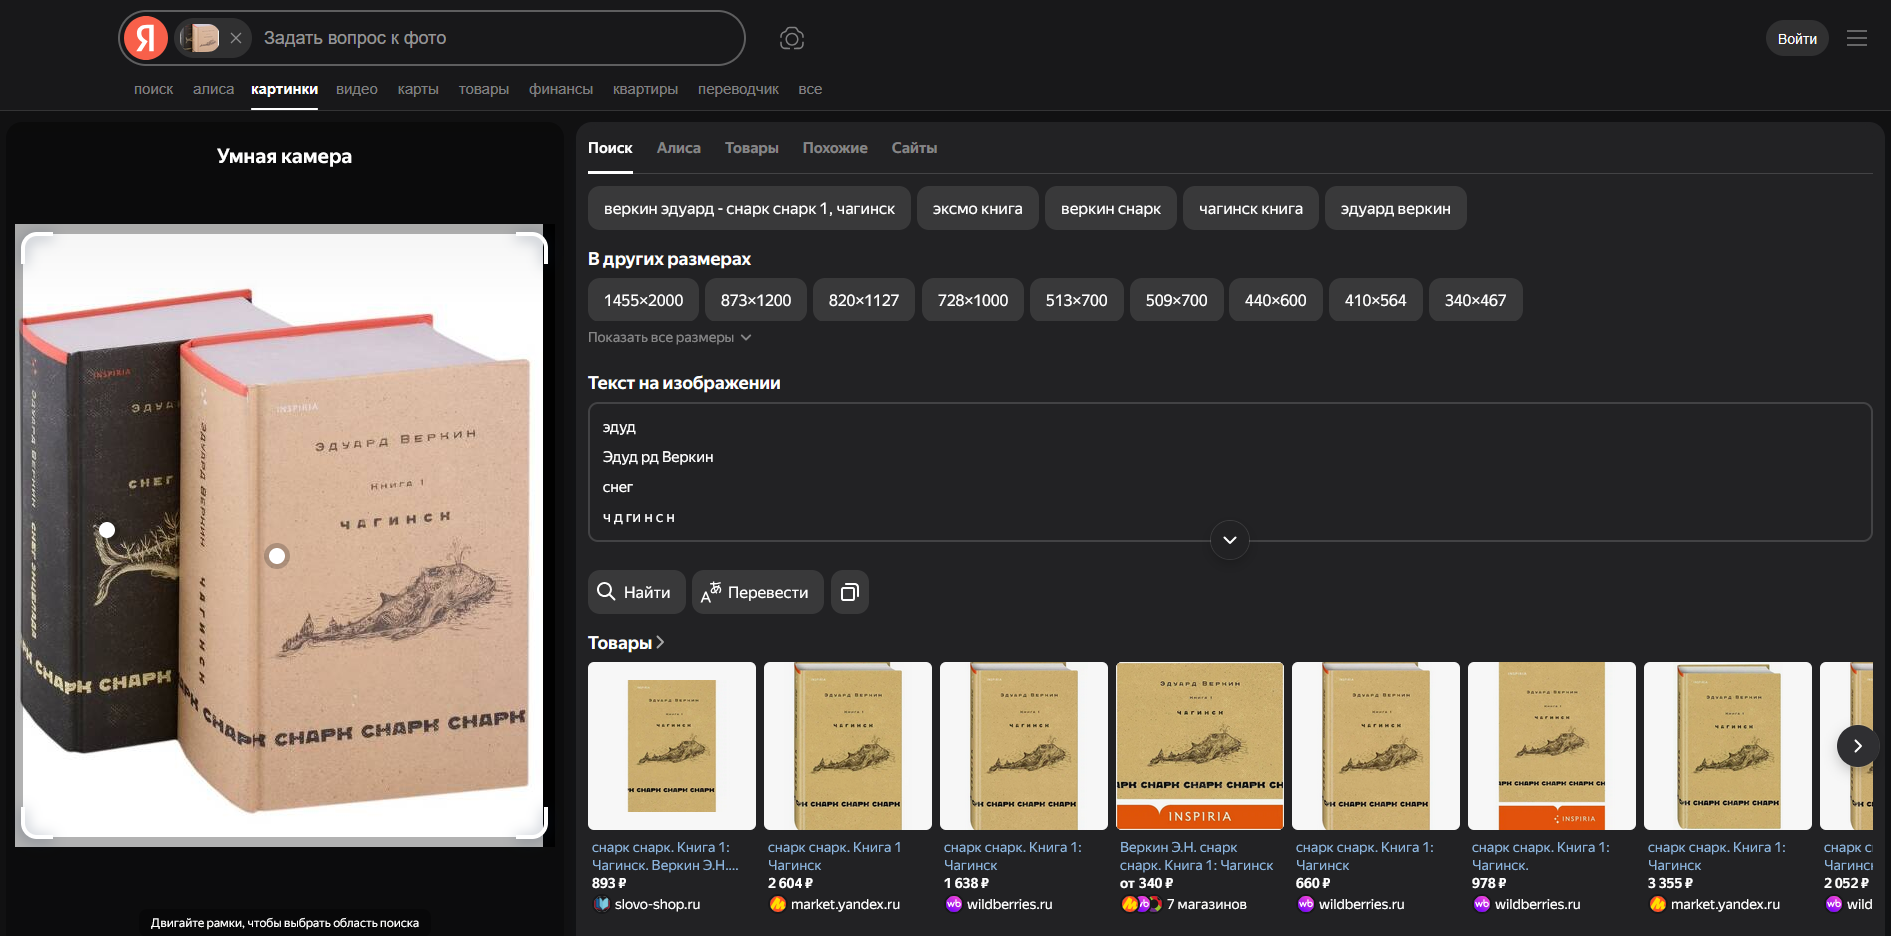Image resolution: width=1891 pixels, height=936 pixels.
Task: Click the object marker dot on dark book
Action: point(107,530)
